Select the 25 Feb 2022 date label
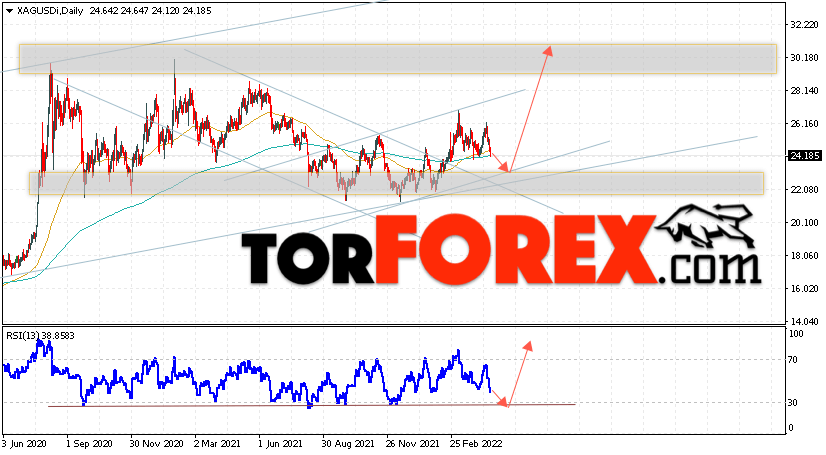 pyautogui.click(x=476, y=443)
